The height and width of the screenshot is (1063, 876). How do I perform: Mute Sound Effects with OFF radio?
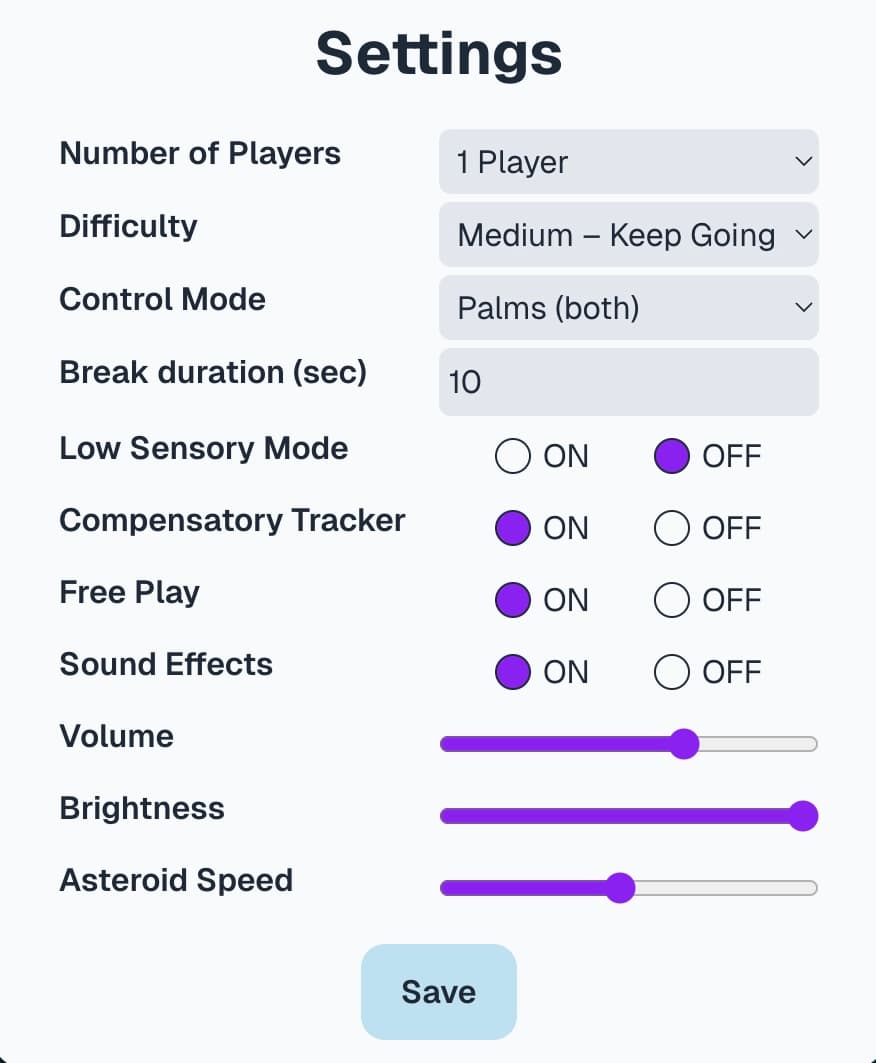click(x=672, y=672)
